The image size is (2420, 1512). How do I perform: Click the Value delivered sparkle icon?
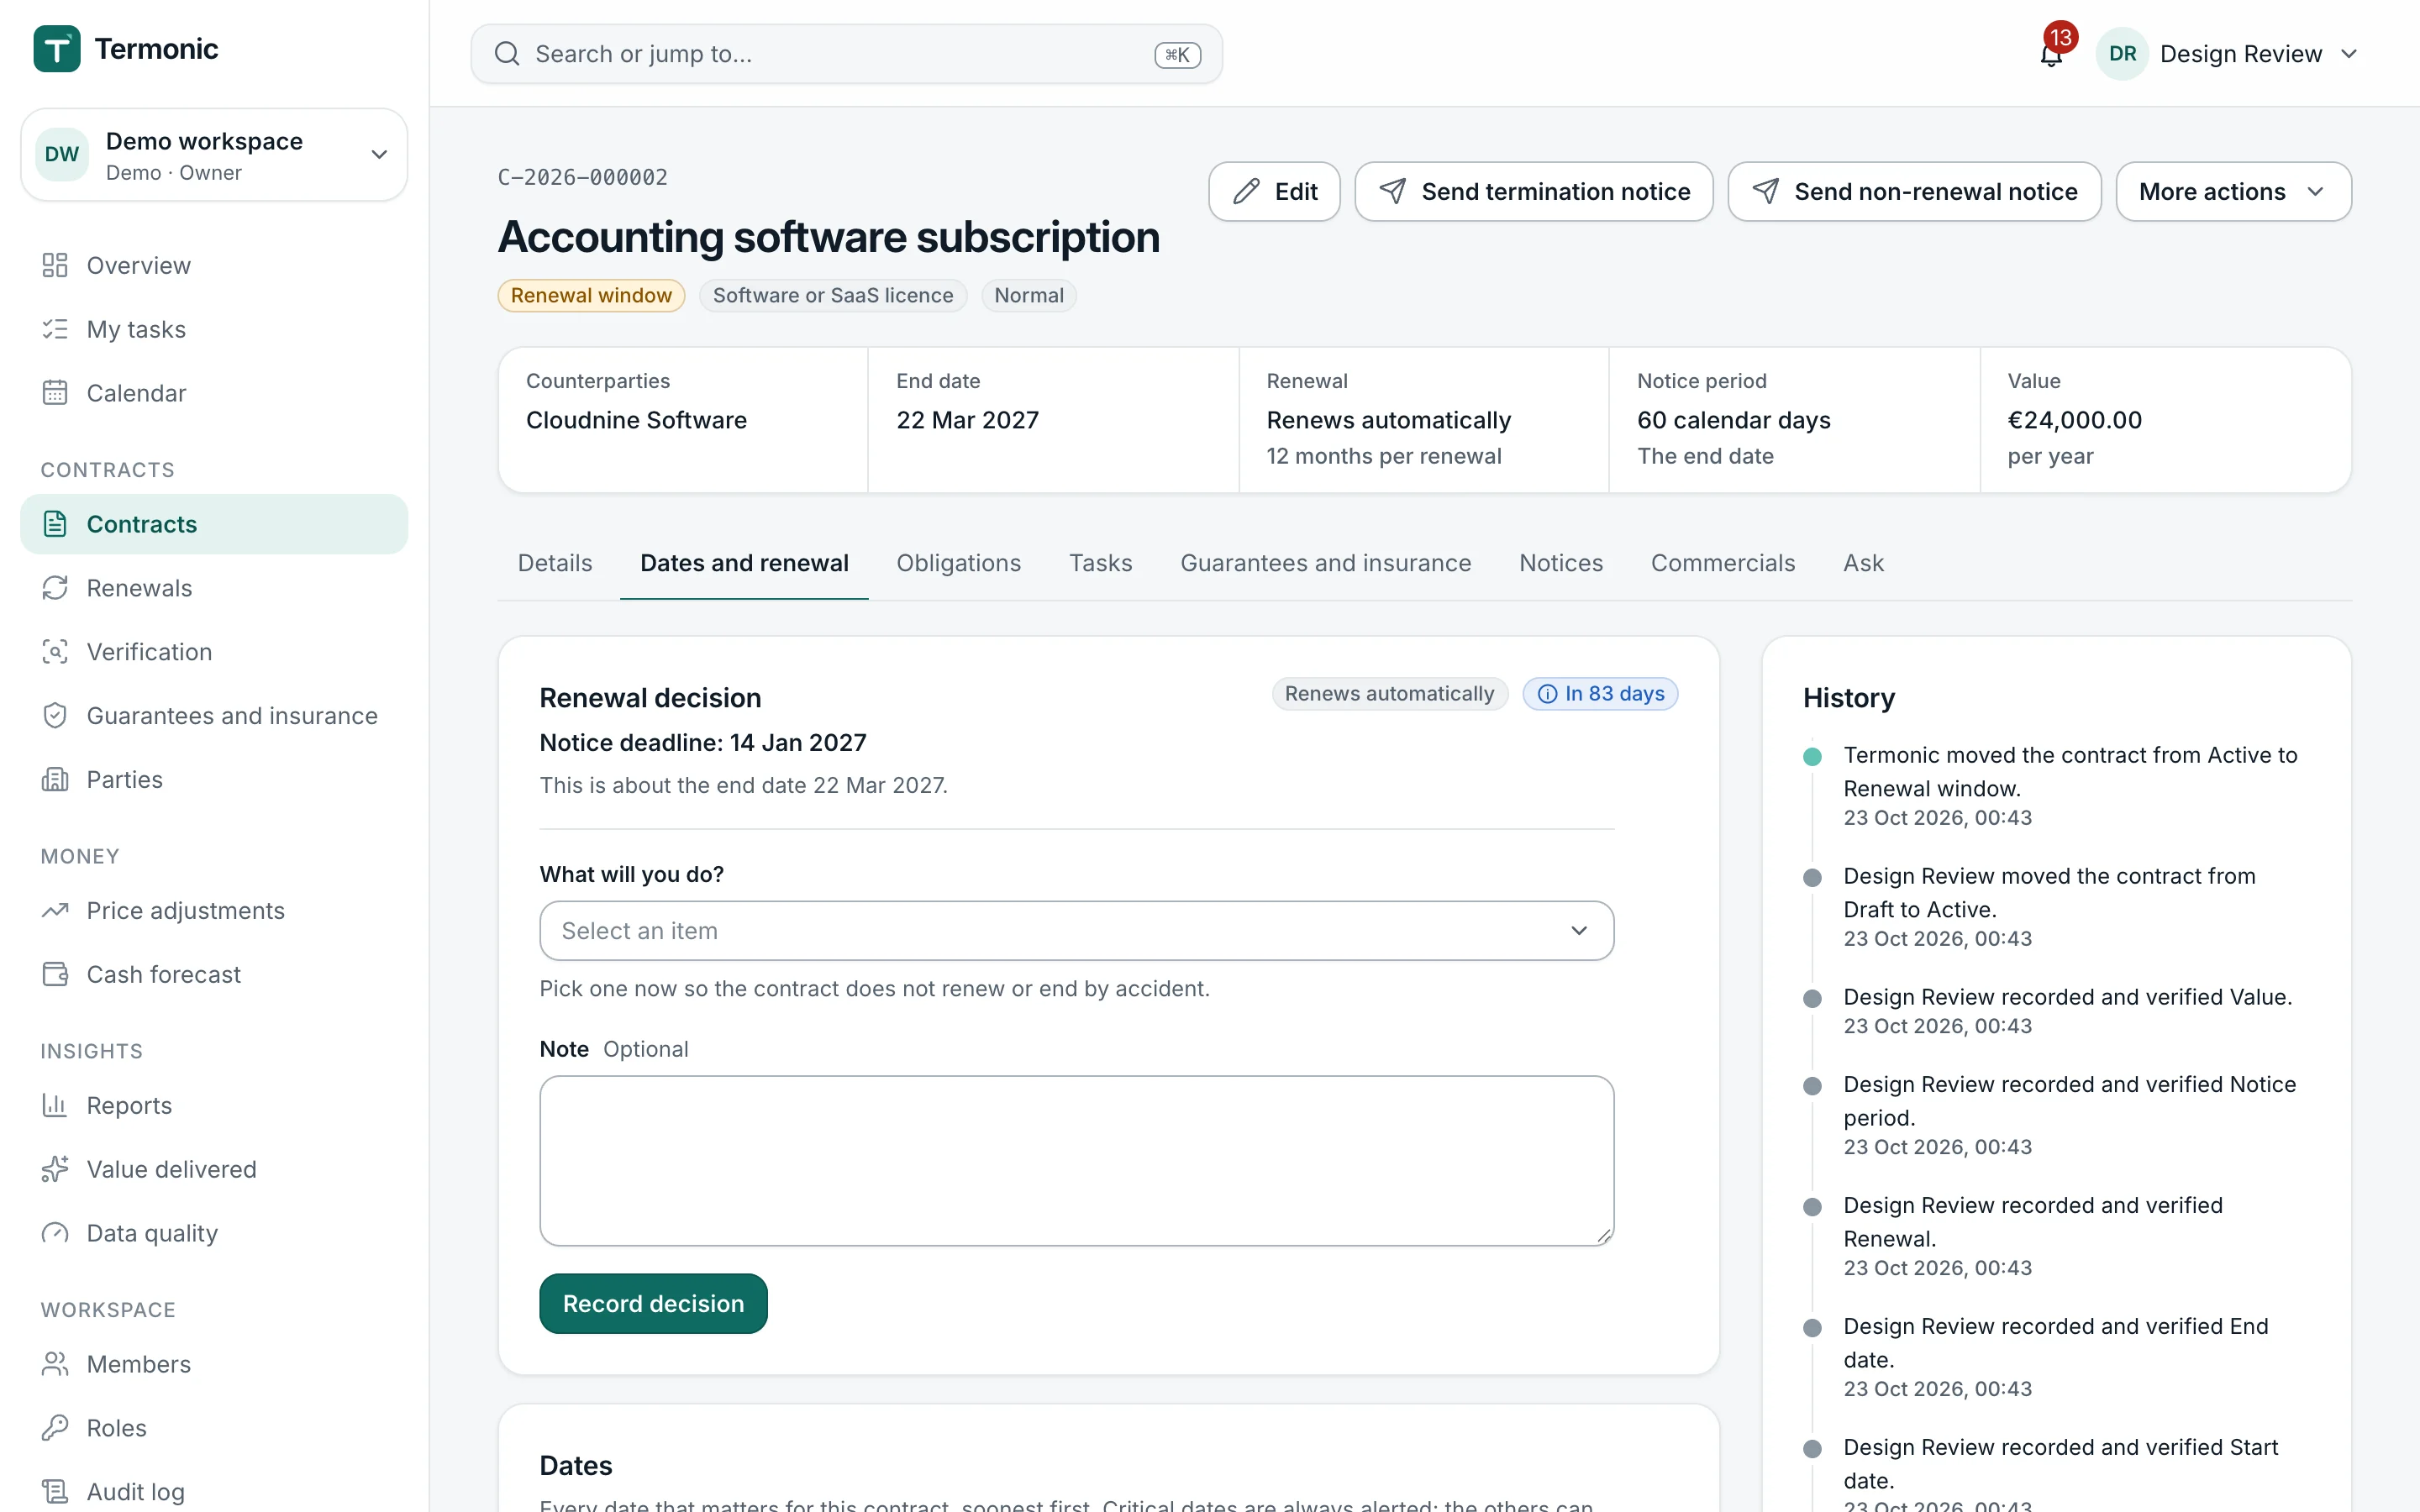tap(55, 1170)
